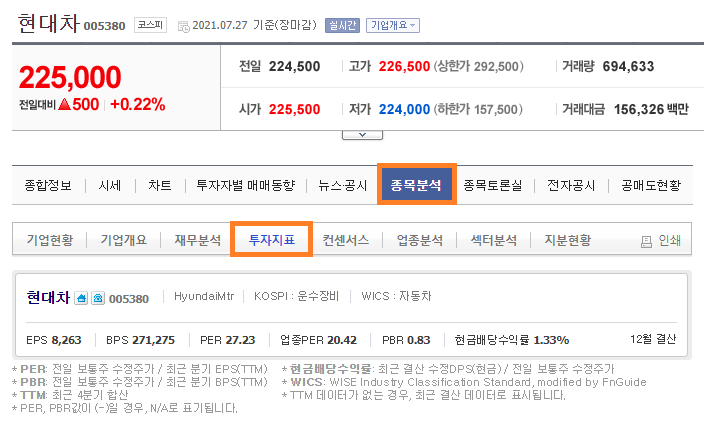The image size is (704, 424).
Task: Click the printer icon beside 인쇄
Action: 646,242
